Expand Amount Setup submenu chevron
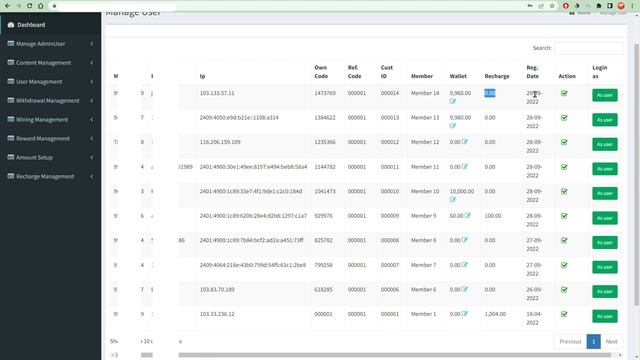Image resolution: width=640 pixels, height=360 pixels. (91, 157)
